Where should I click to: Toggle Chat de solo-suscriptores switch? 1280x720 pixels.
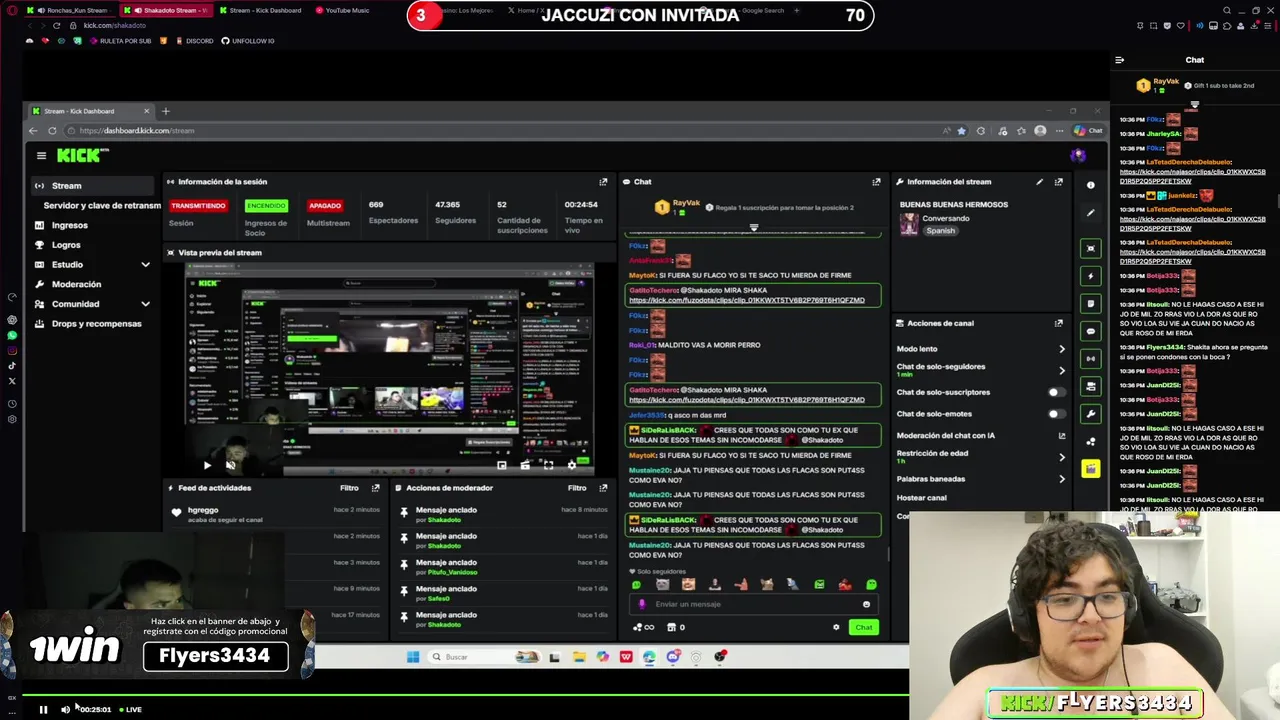coord(1055,392)
